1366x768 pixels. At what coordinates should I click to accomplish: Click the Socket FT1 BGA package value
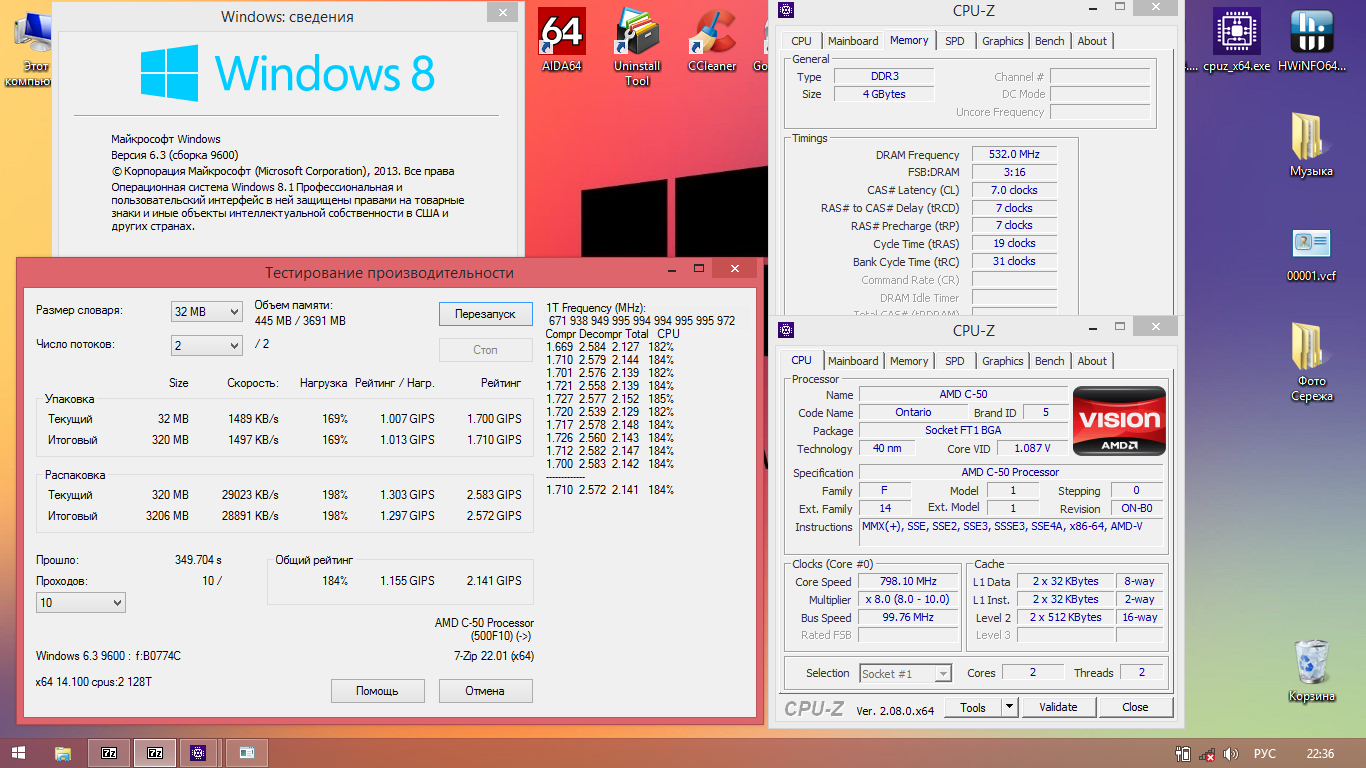[963, 431]
